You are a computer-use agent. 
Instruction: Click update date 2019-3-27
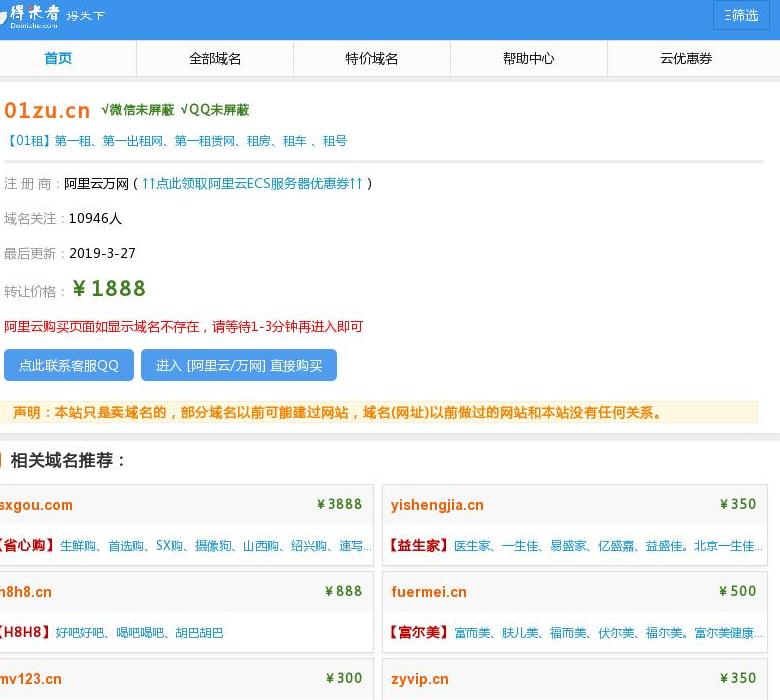tap(102, 253)
